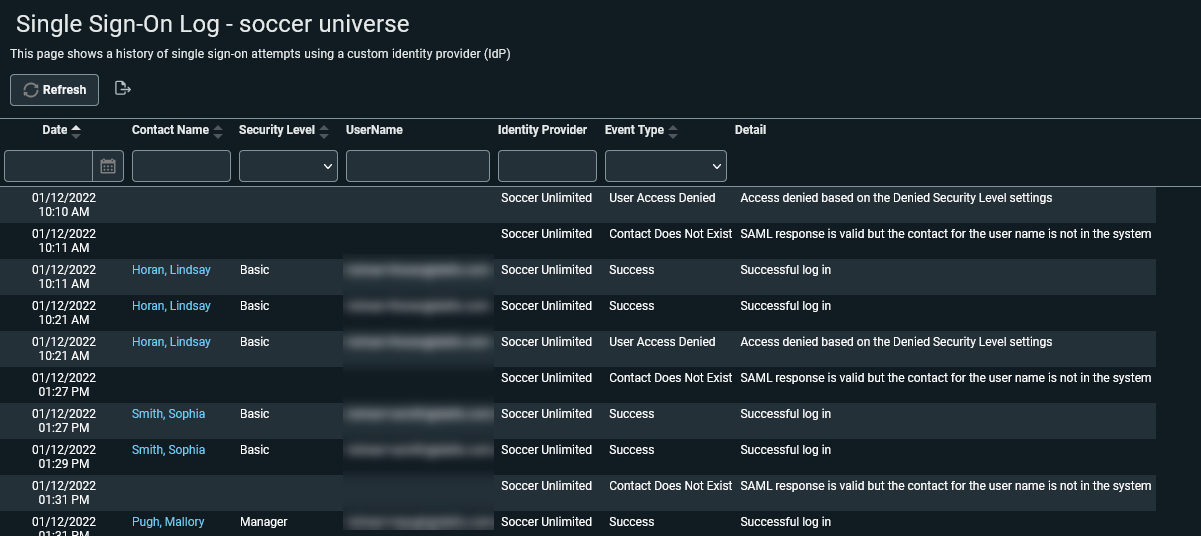The image size is (1201, 536).
Task: Sort by the Date column arrow
Action: [76, 130]
